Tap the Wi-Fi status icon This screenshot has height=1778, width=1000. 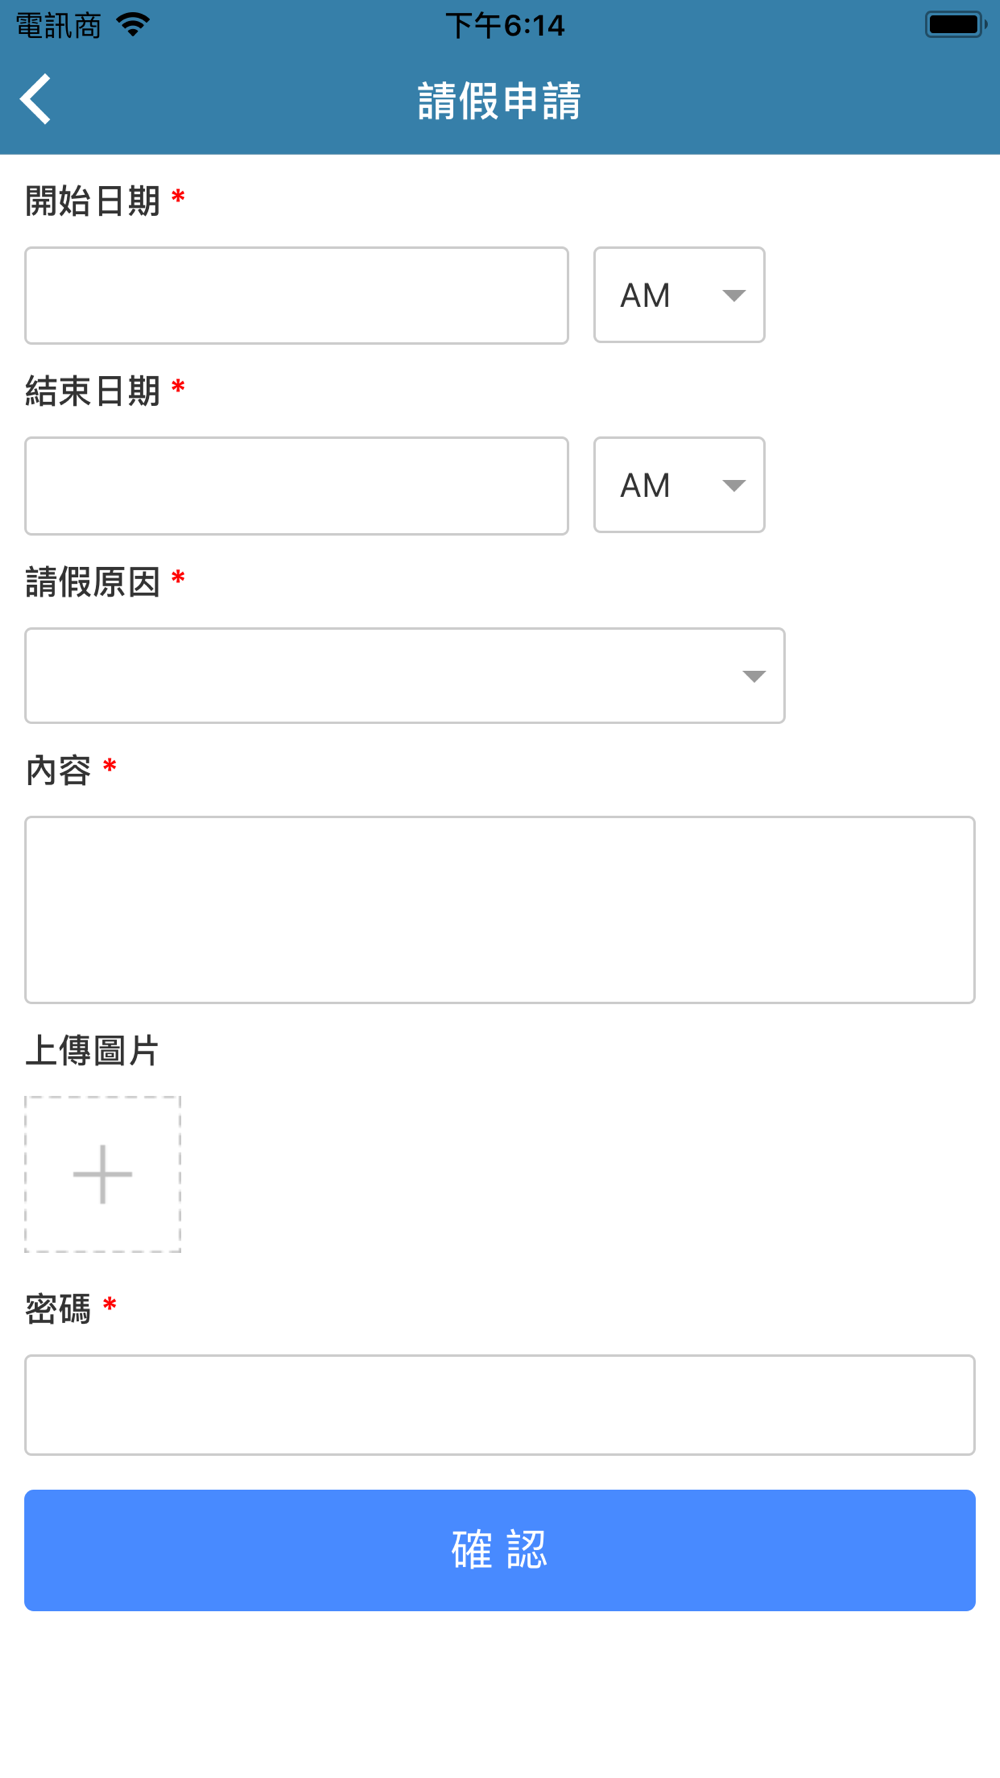click(x=133, y=25)
